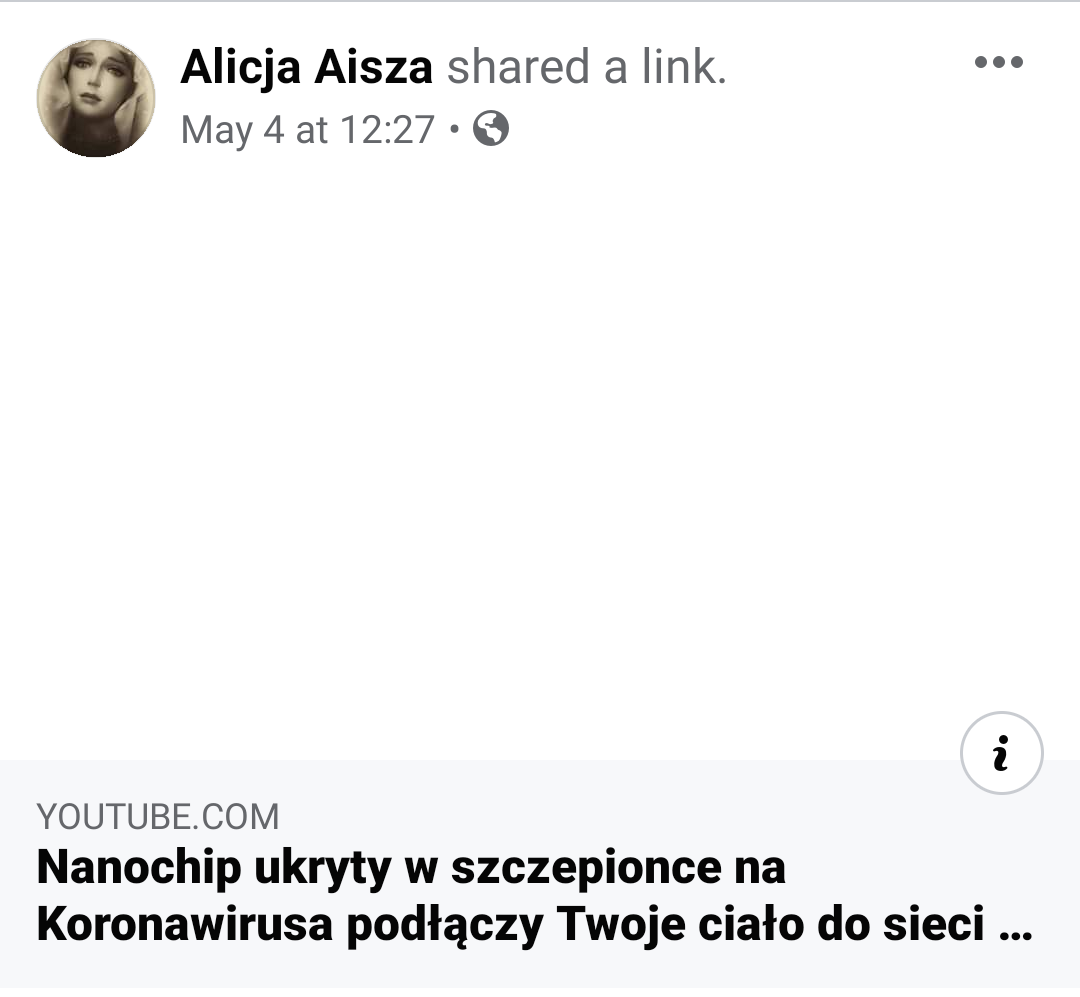Image resolution: width=1080 pixels, height=997 pixels.
Task: Click the 'May 4' date text
Action: (232, 130)
